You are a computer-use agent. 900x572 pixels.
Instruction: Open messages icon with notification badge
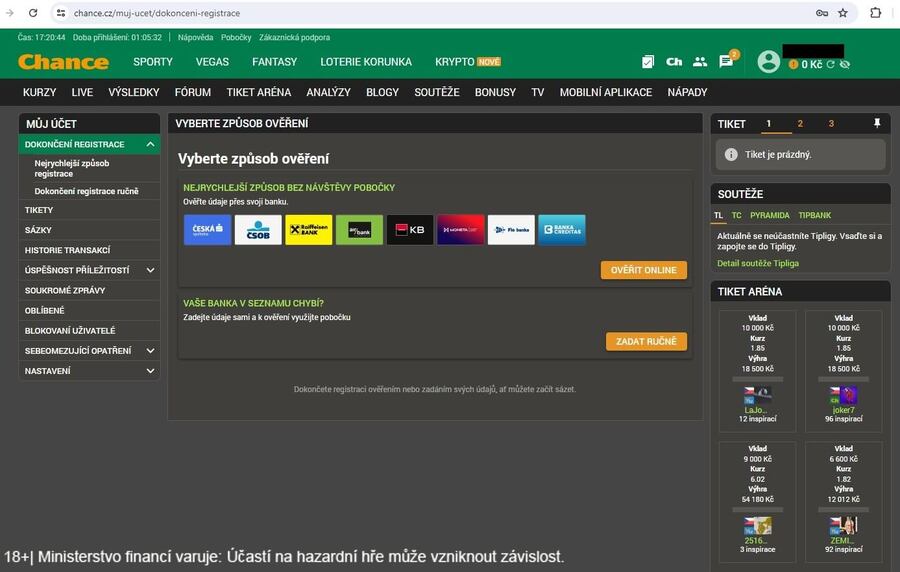point(727,61)
